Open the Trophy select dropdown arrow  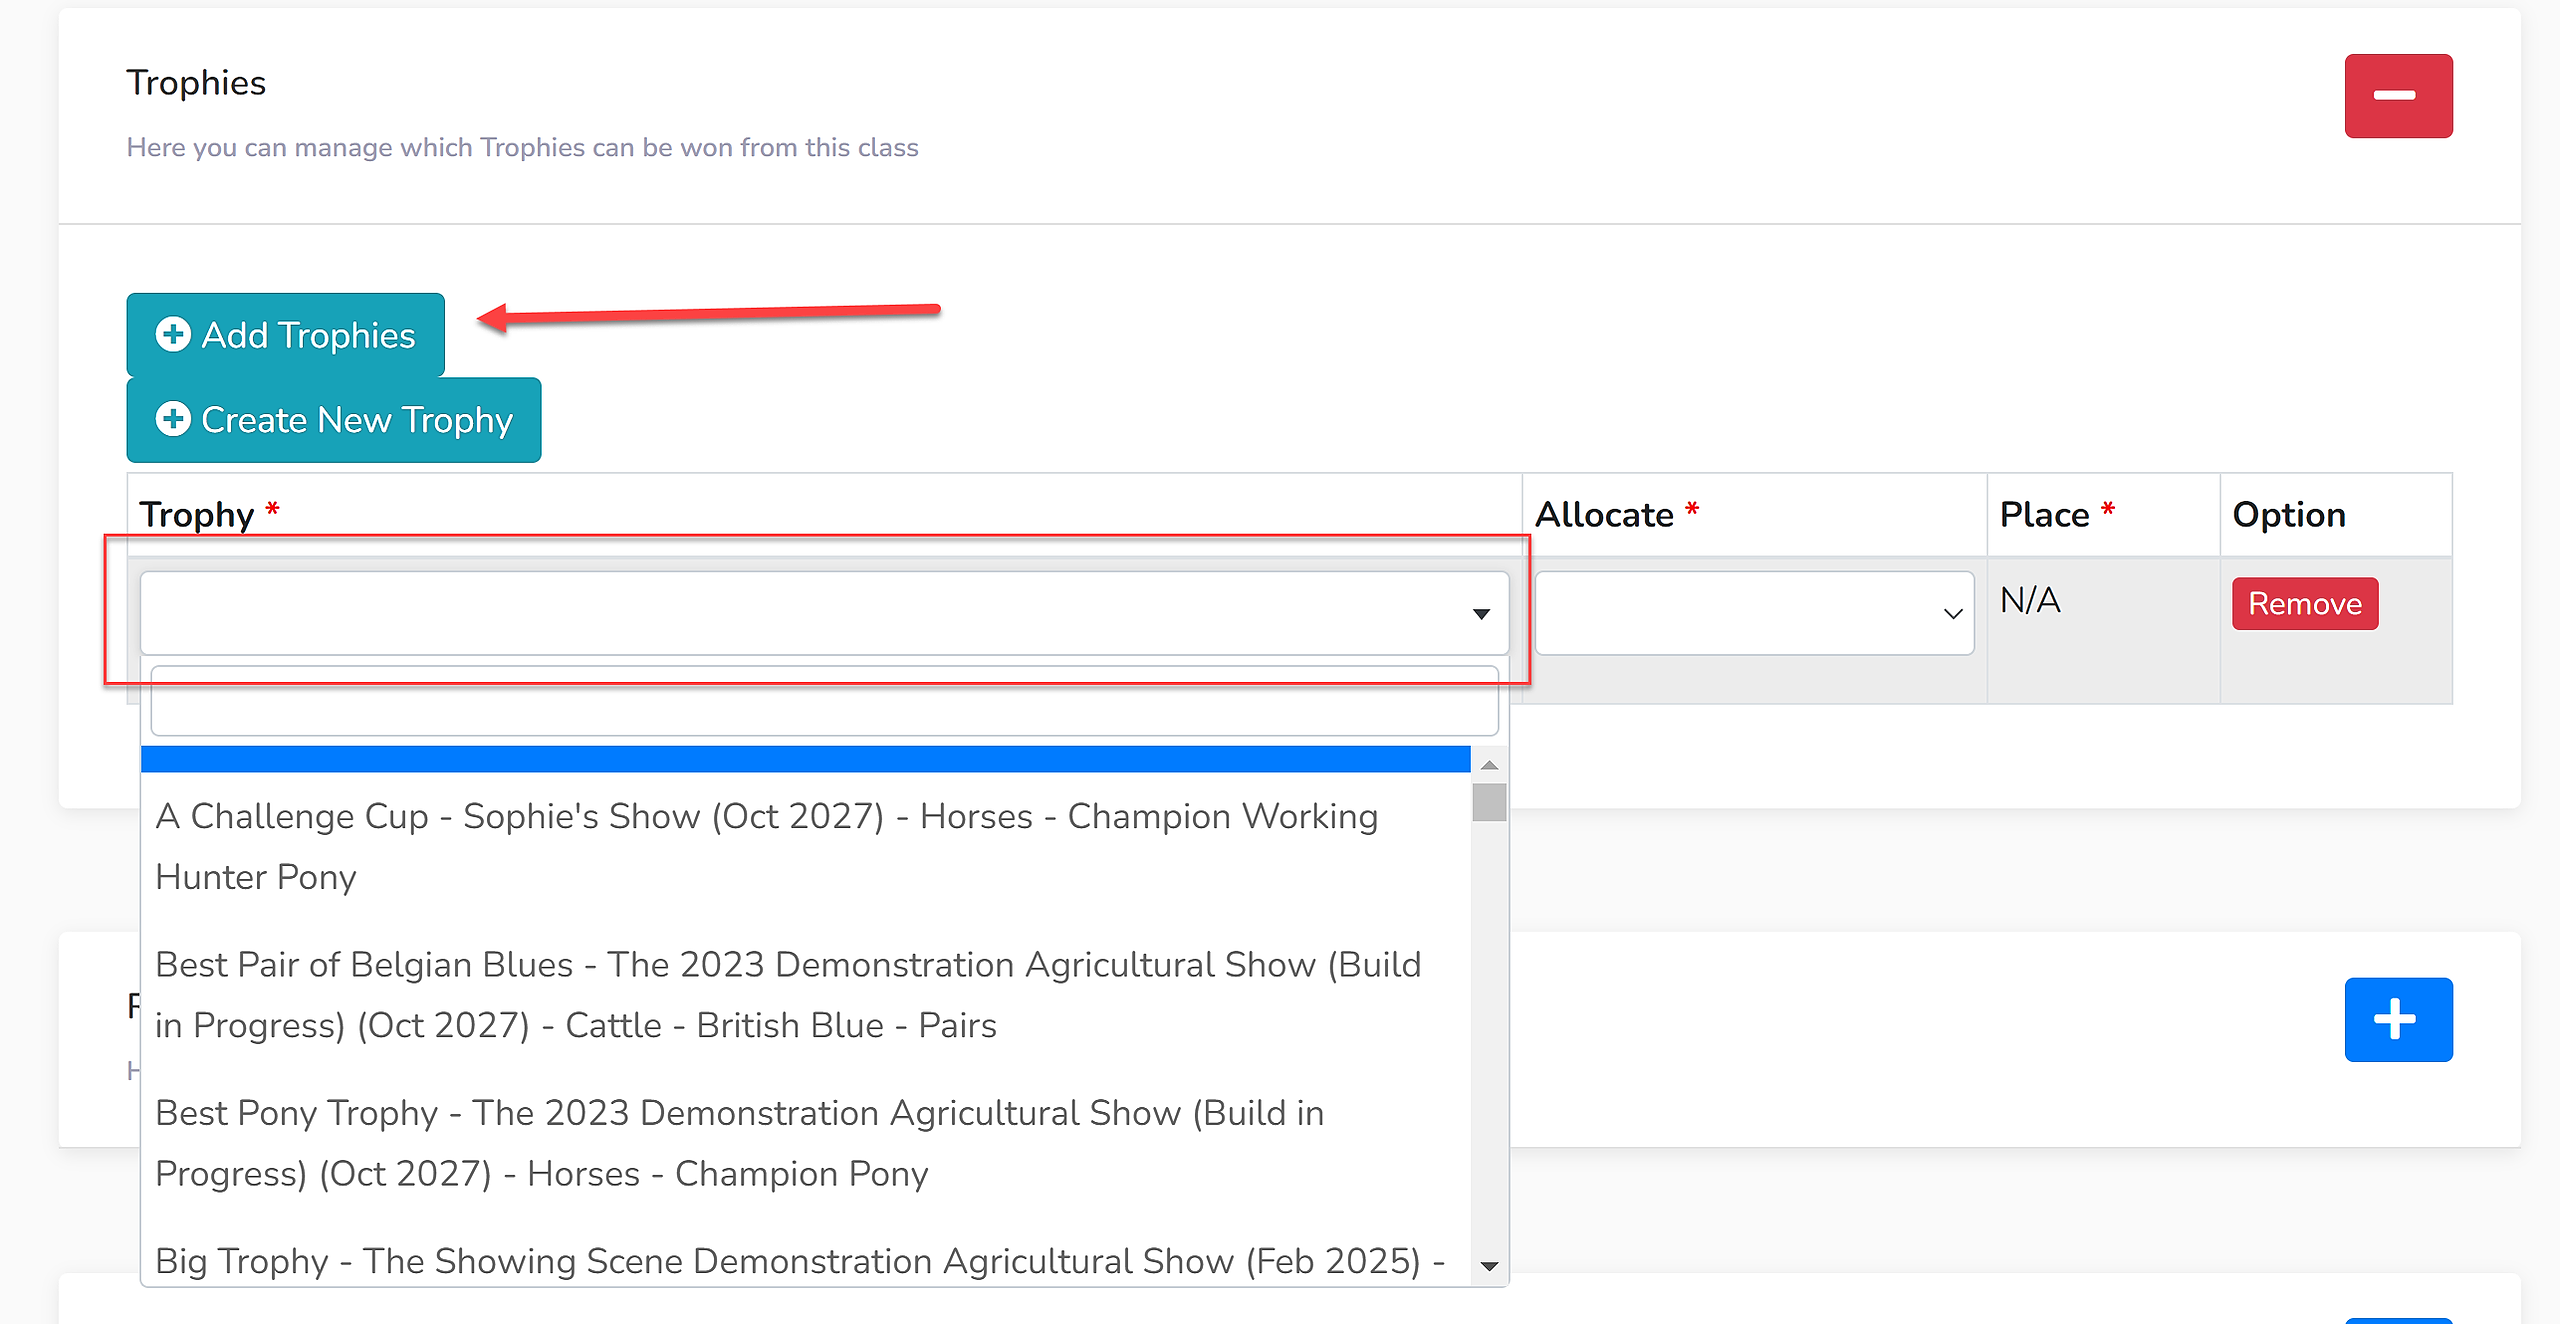click(x=1481, y=614)
